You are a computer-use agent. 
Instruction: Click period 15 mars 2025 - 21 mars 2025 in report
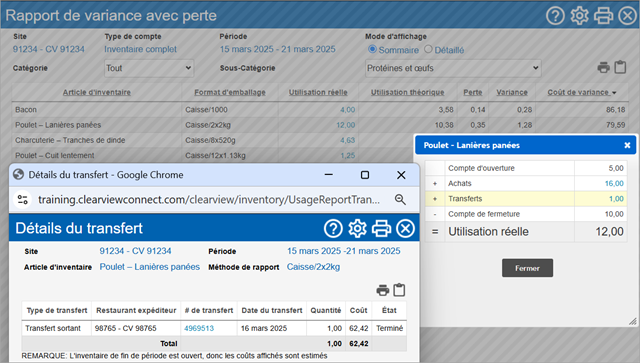(x=278, y=49)
